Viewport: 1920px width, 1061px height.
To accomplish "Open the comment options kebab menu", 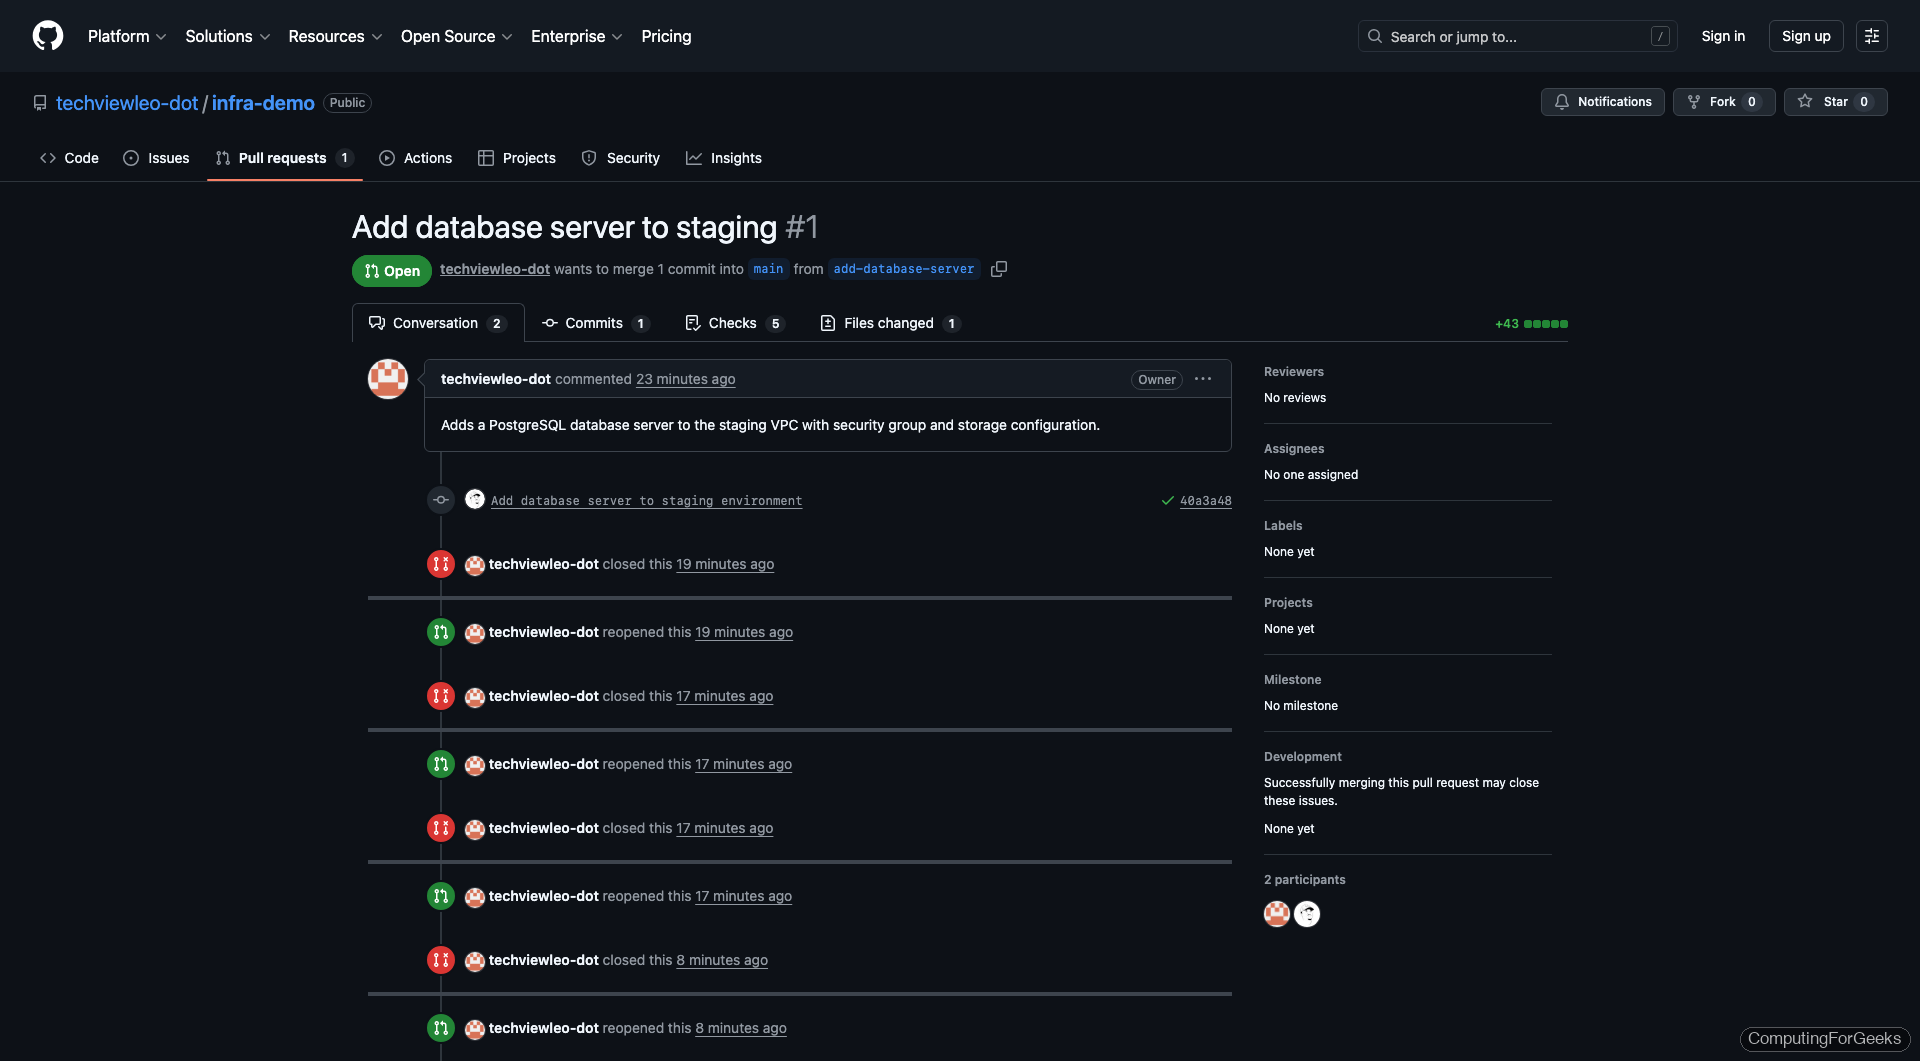I will click(x=1202, y=379).
